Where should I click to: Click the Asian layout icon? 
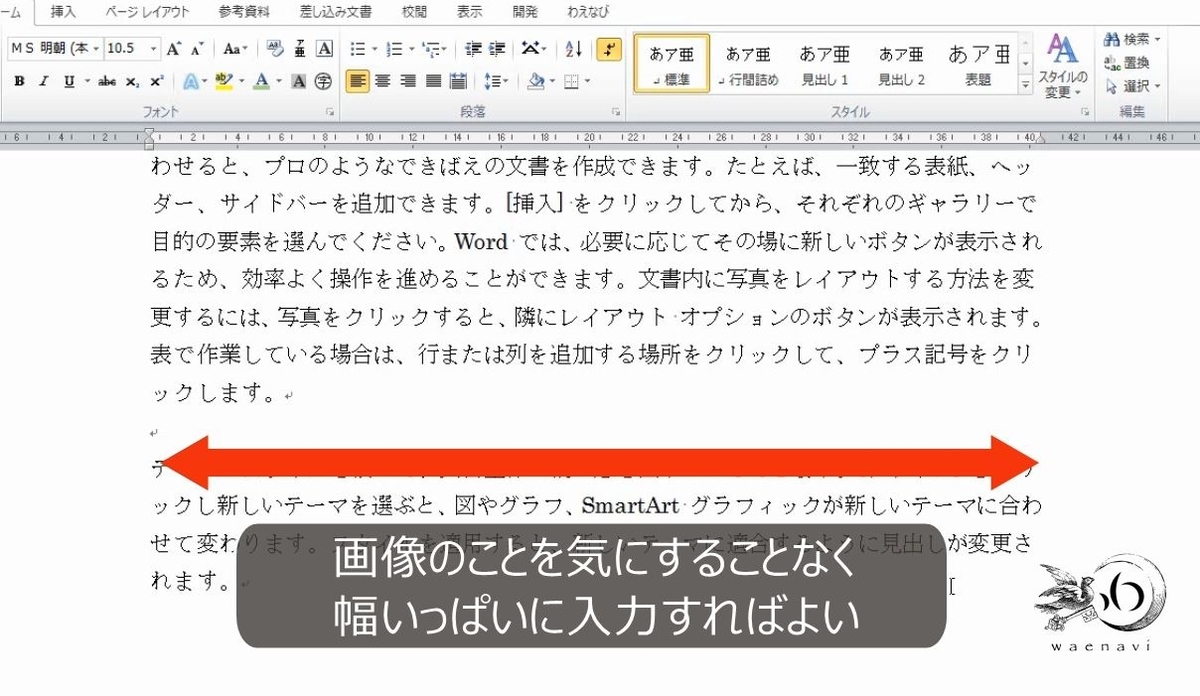[531, 48]
